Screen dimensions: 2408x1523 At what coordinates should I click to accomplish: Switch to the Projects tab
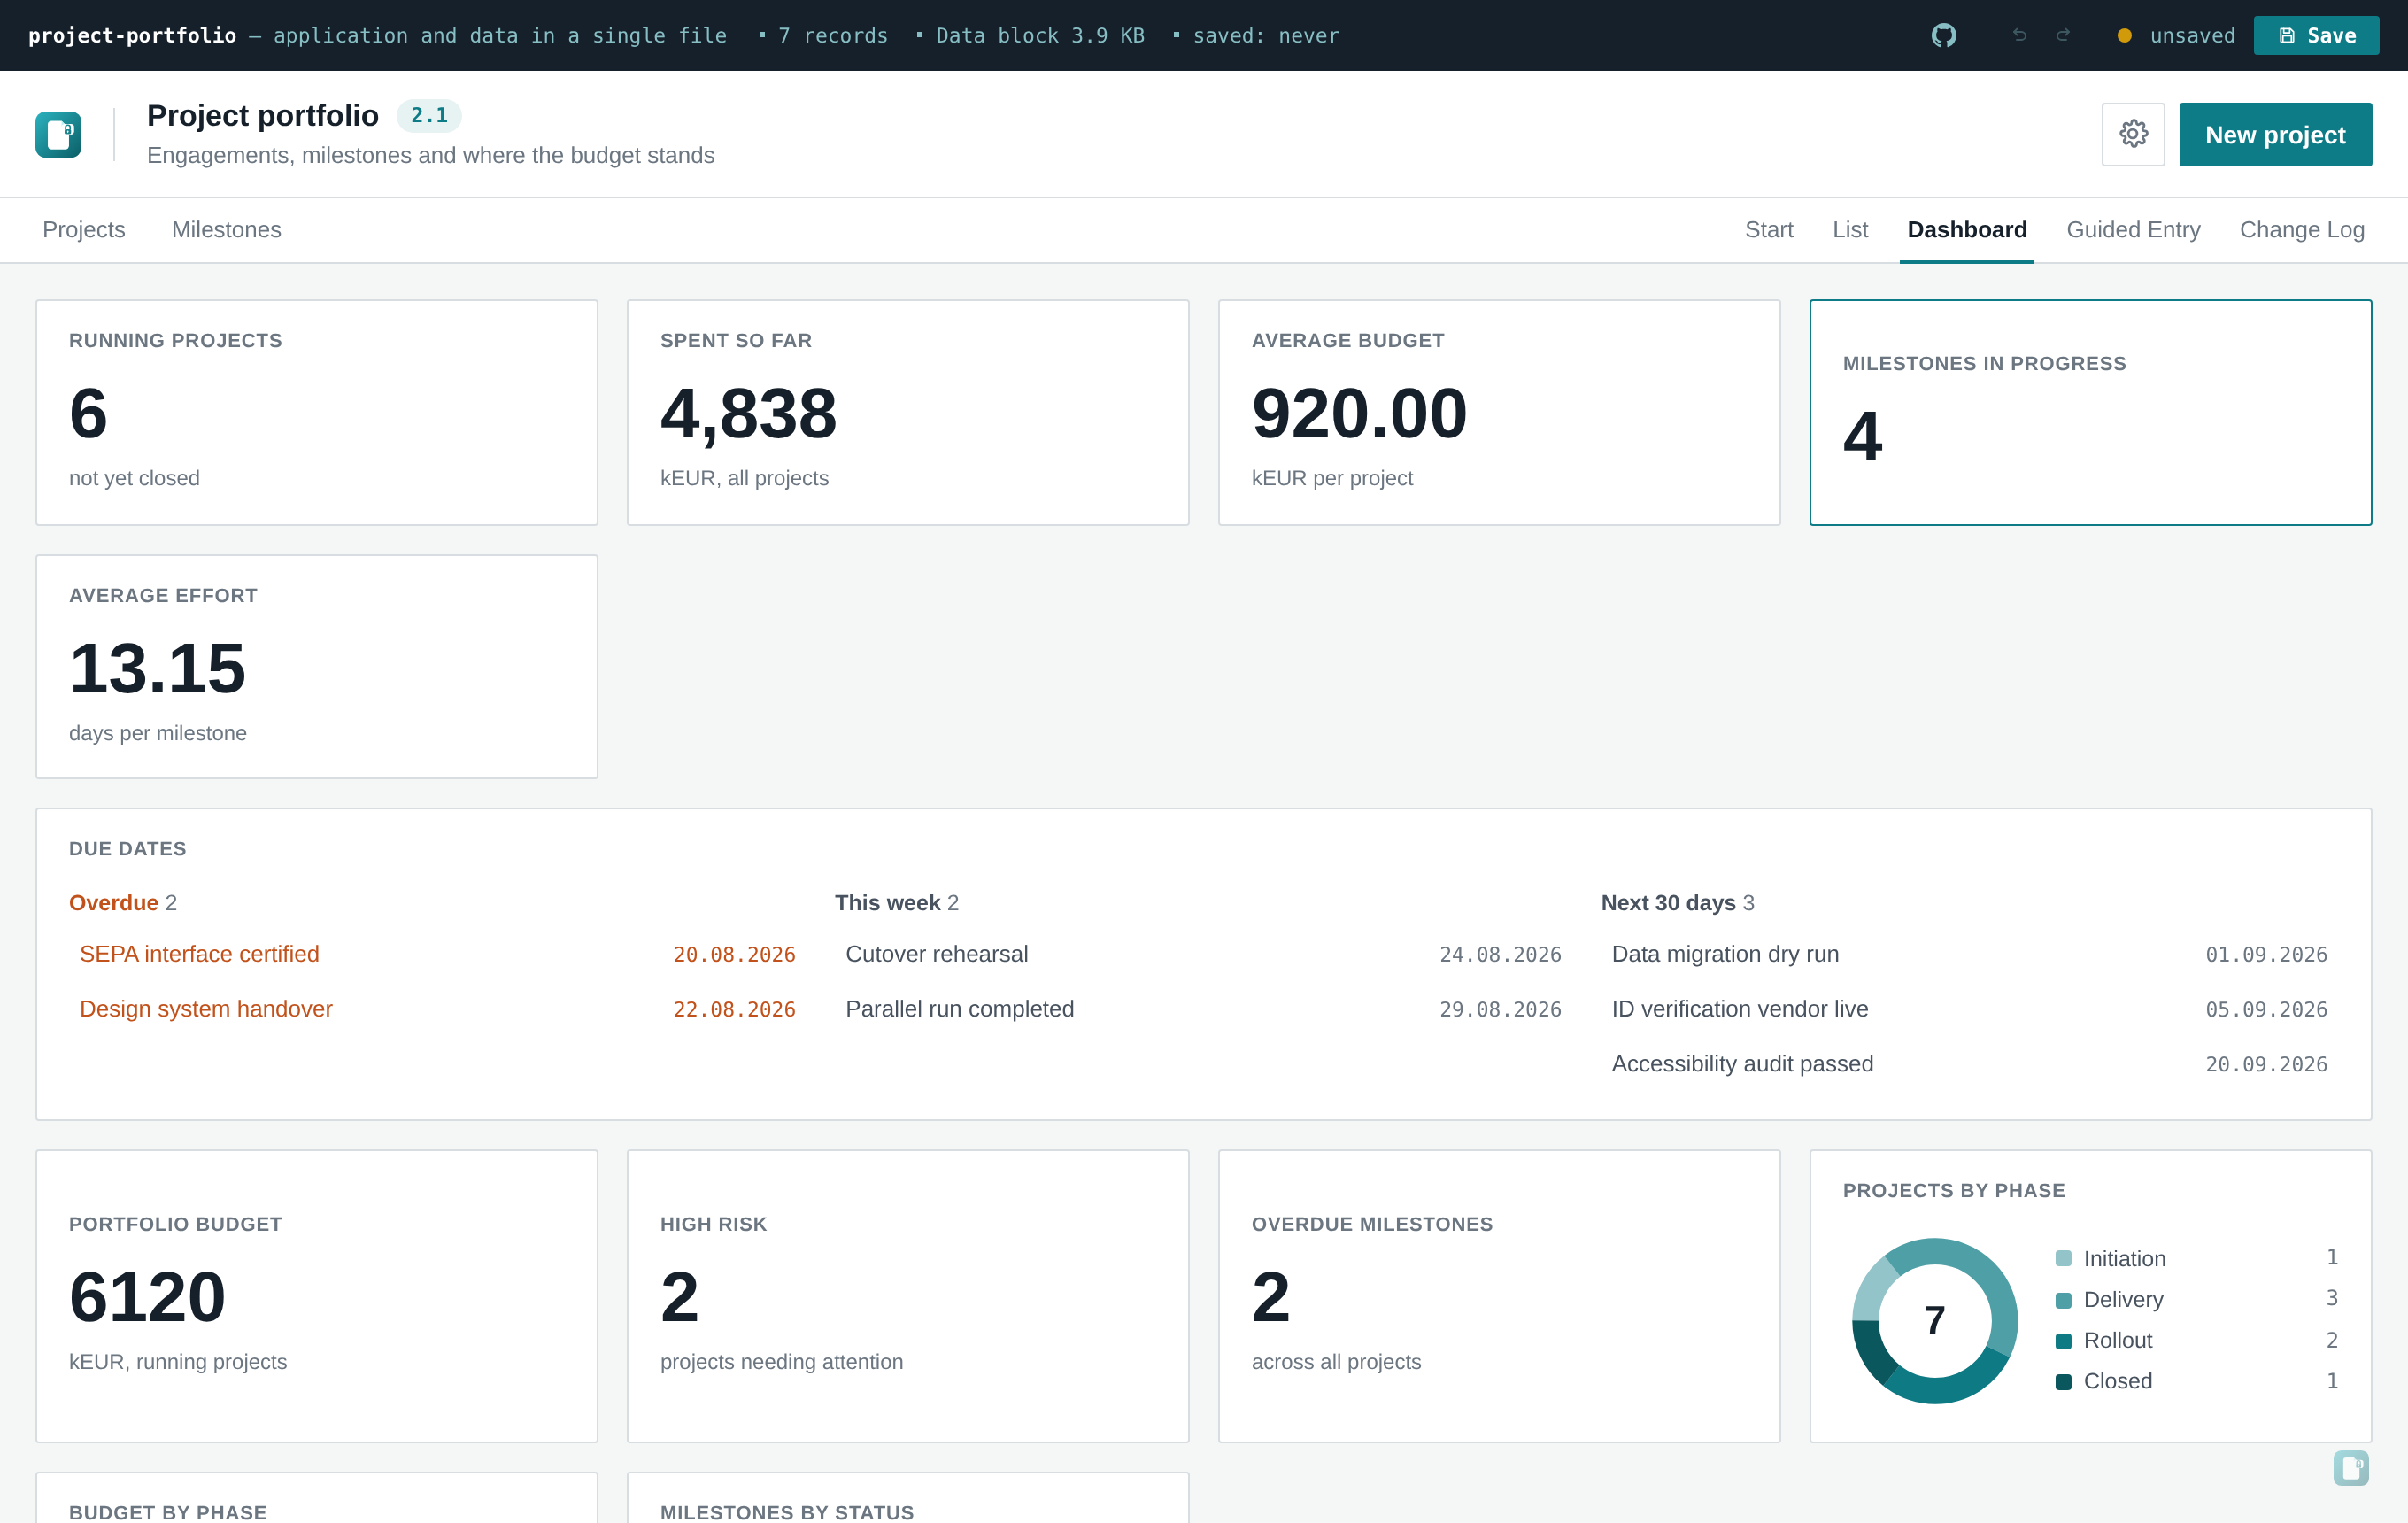(84, 230)
